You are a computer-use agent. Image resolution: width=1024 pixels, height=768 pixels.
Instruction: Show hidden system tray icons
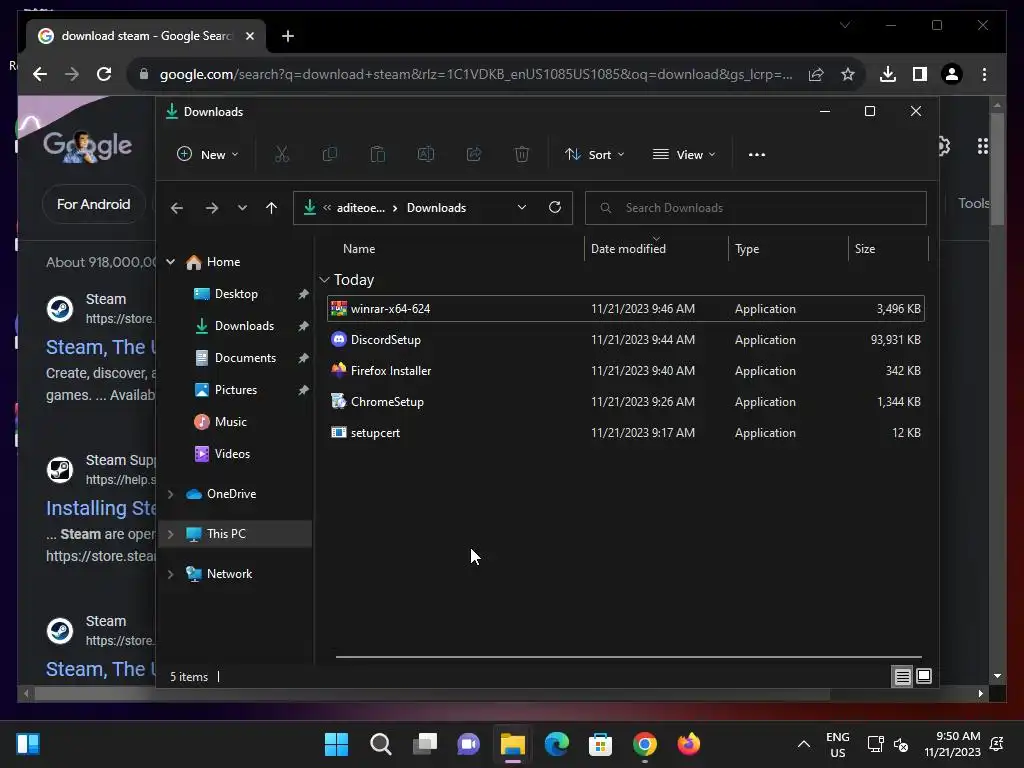tap(804, 744)
